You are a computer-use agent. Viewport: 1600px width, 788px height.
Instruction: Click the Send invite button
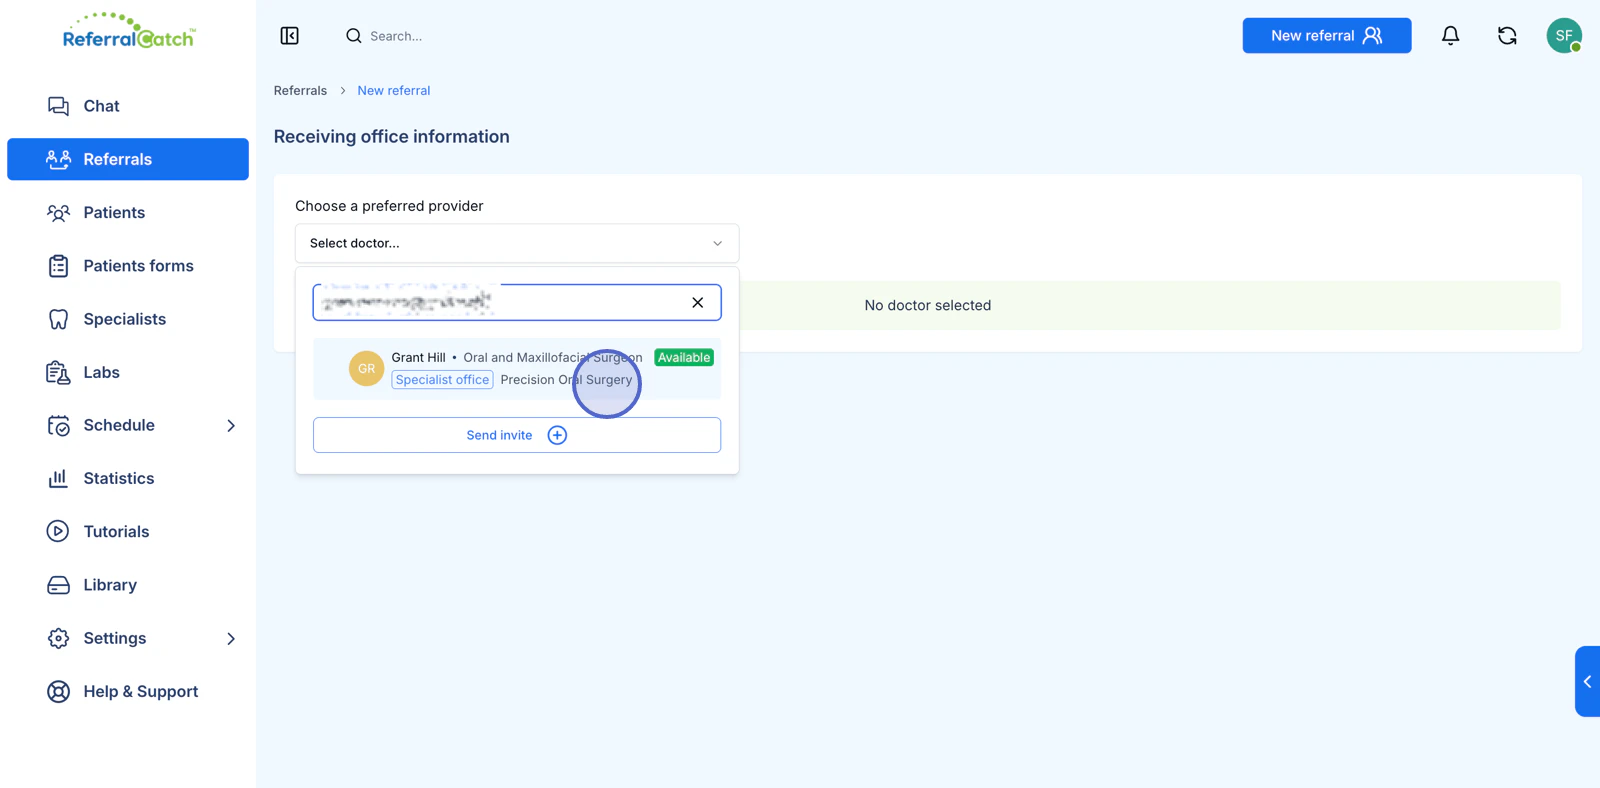pos(517,435)
